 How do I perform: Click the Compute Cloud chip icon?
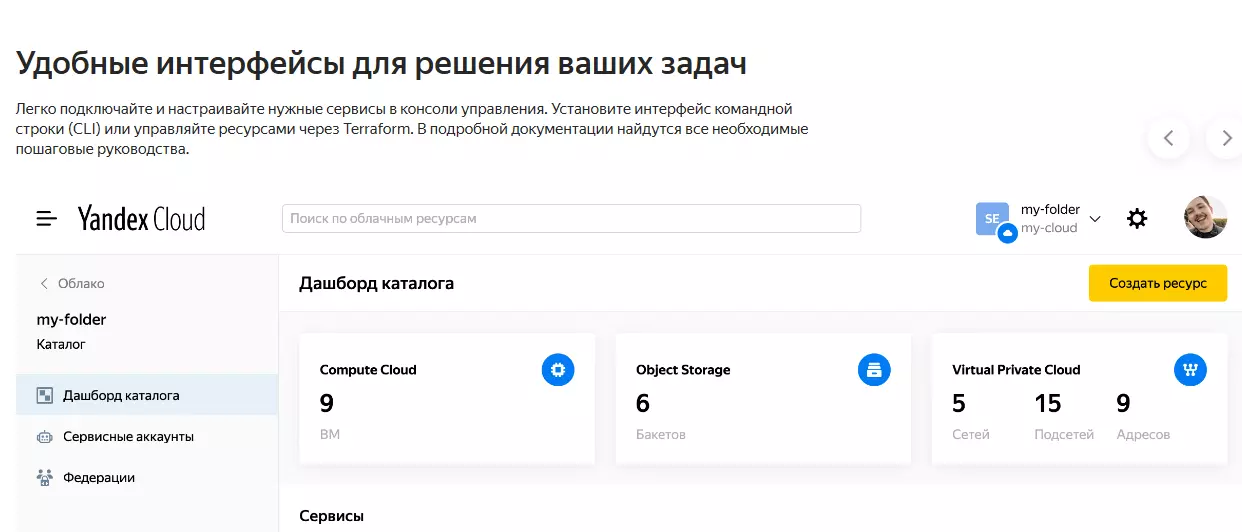click(558, 370)
